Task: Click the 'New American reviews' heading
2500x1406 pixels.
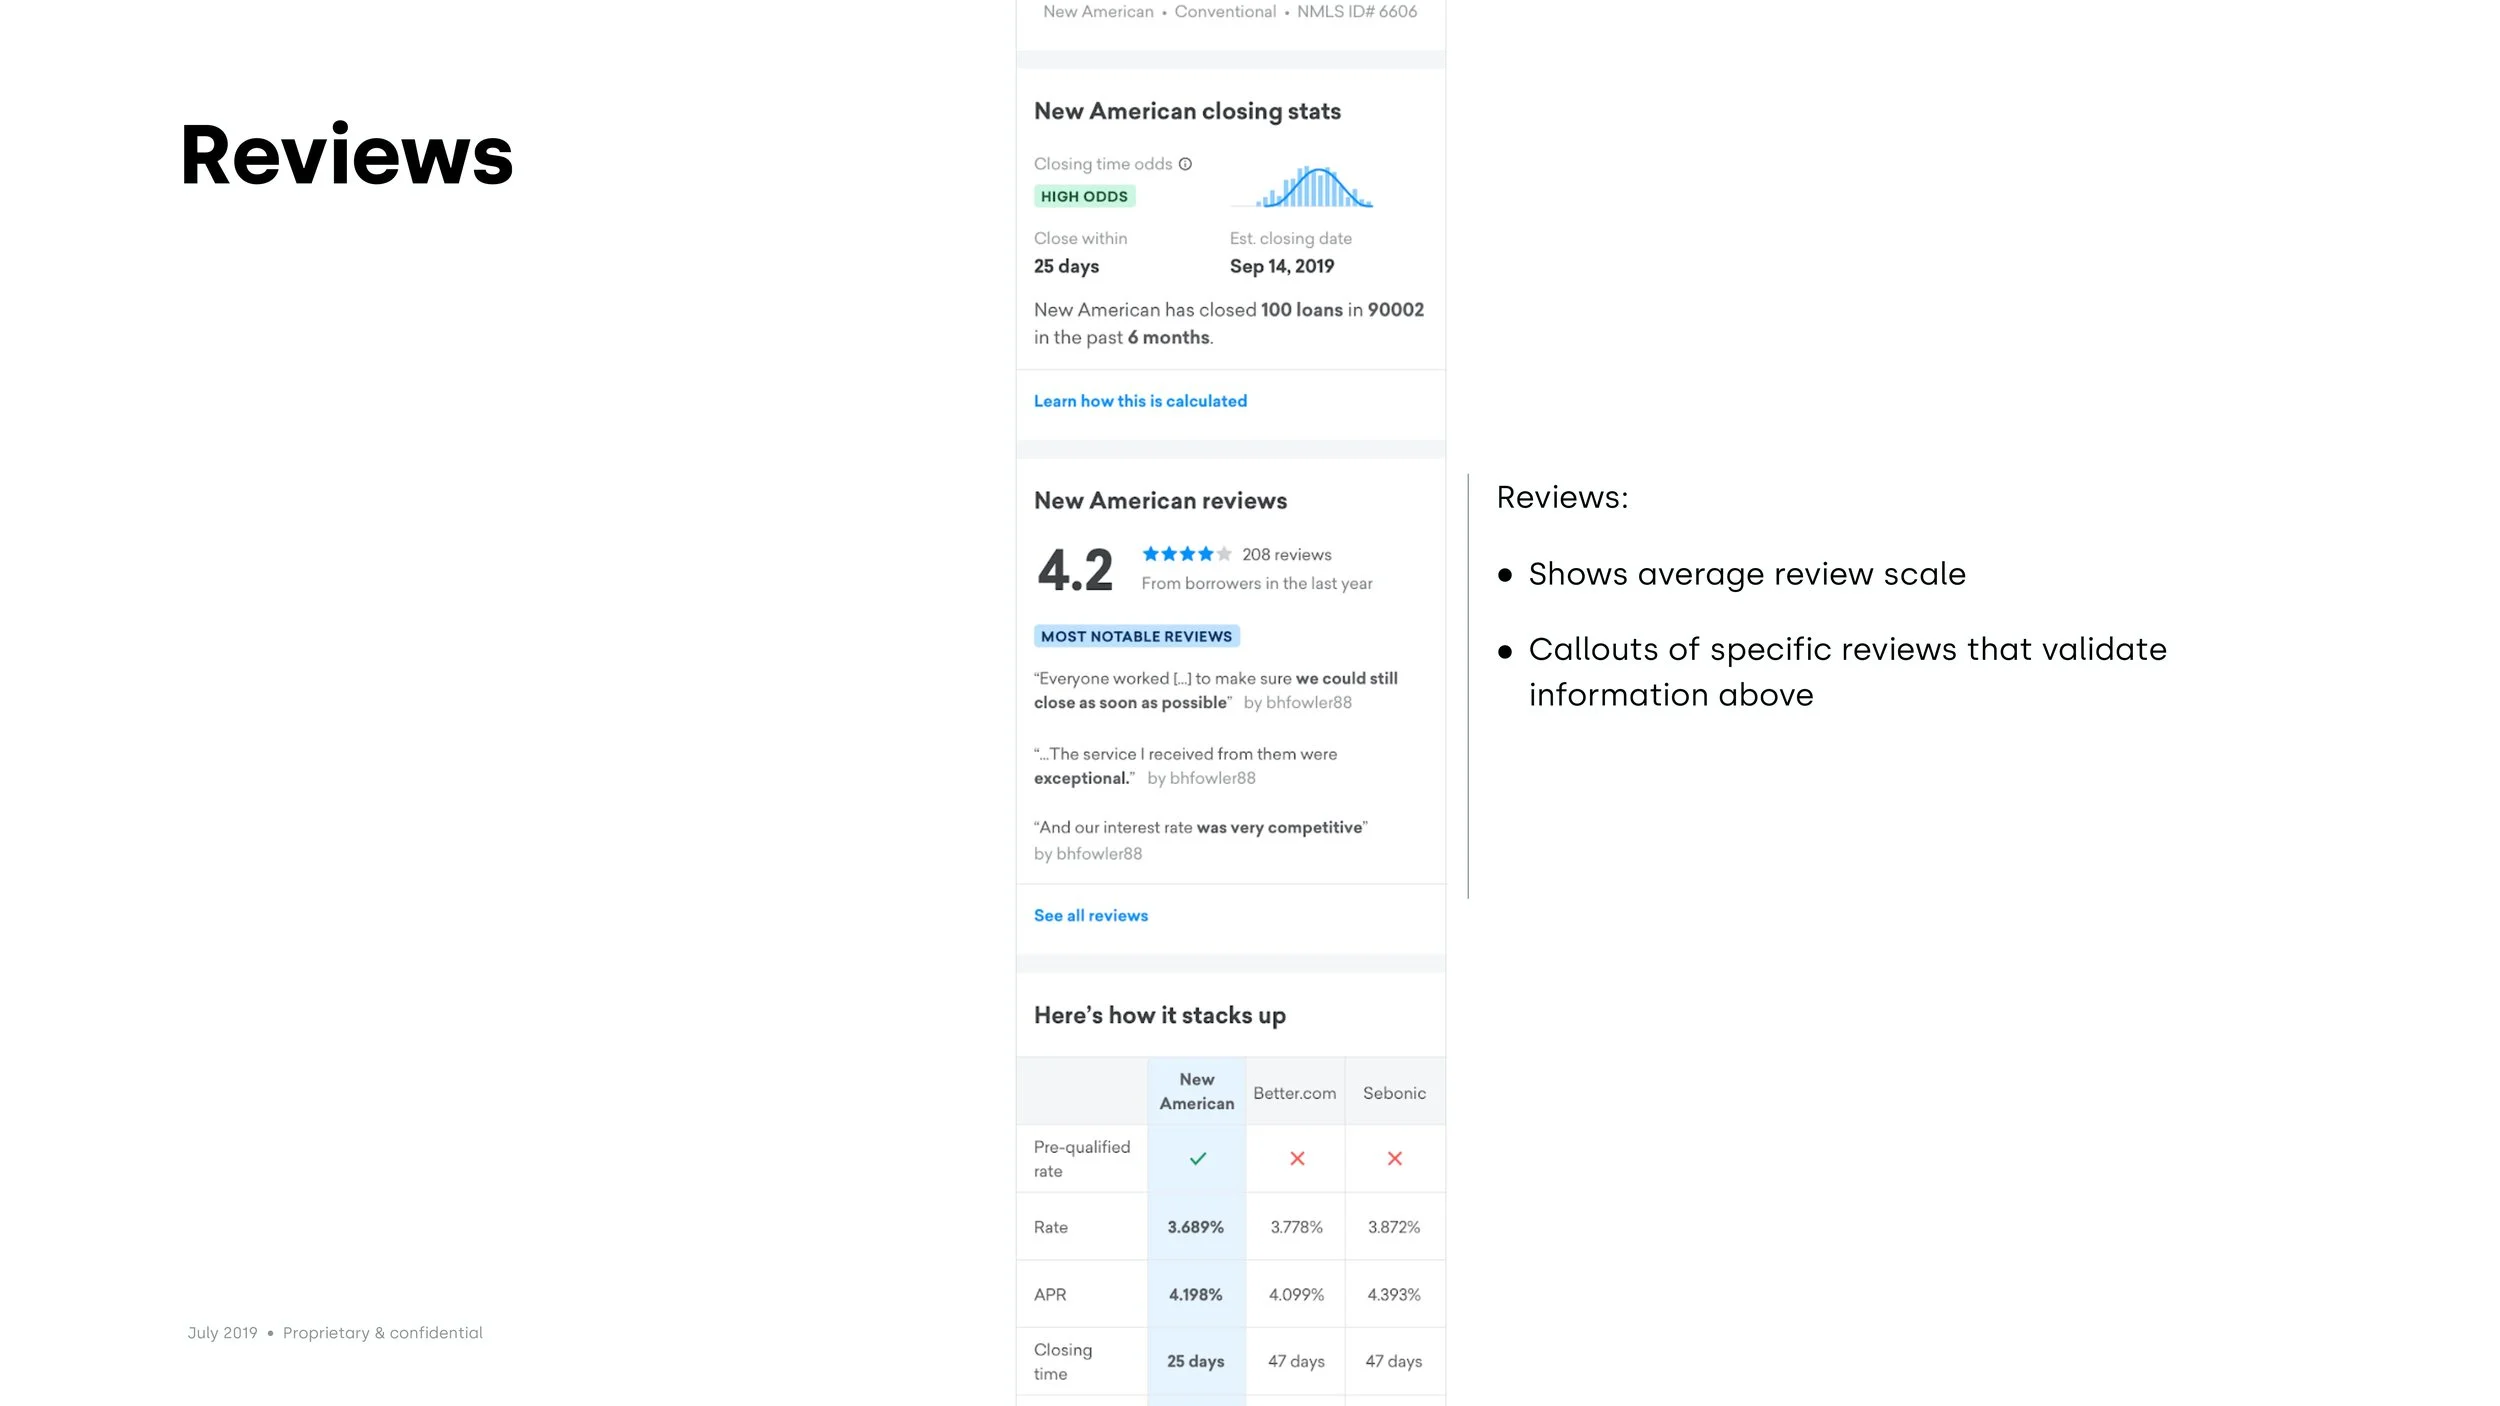Action: pyautogui.click(x=1160, y=501)
